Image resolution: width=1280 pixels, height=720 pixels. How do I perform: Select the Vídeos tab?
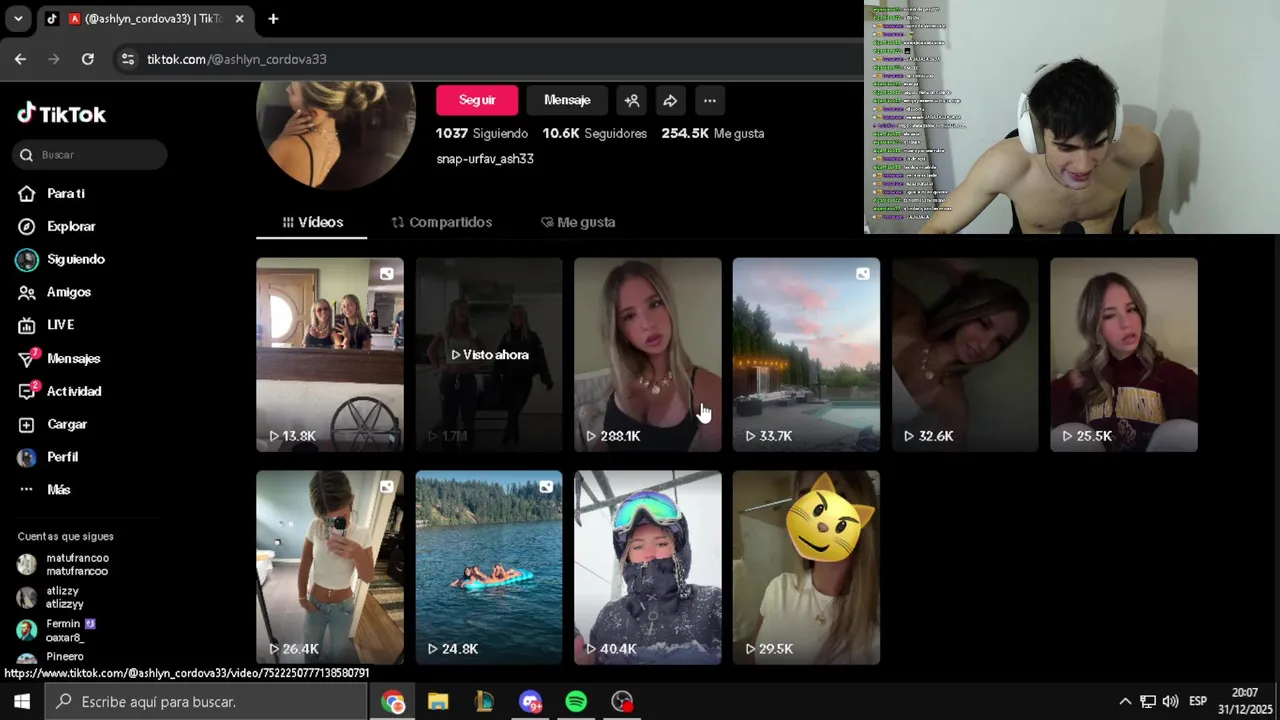click(312, 222)
